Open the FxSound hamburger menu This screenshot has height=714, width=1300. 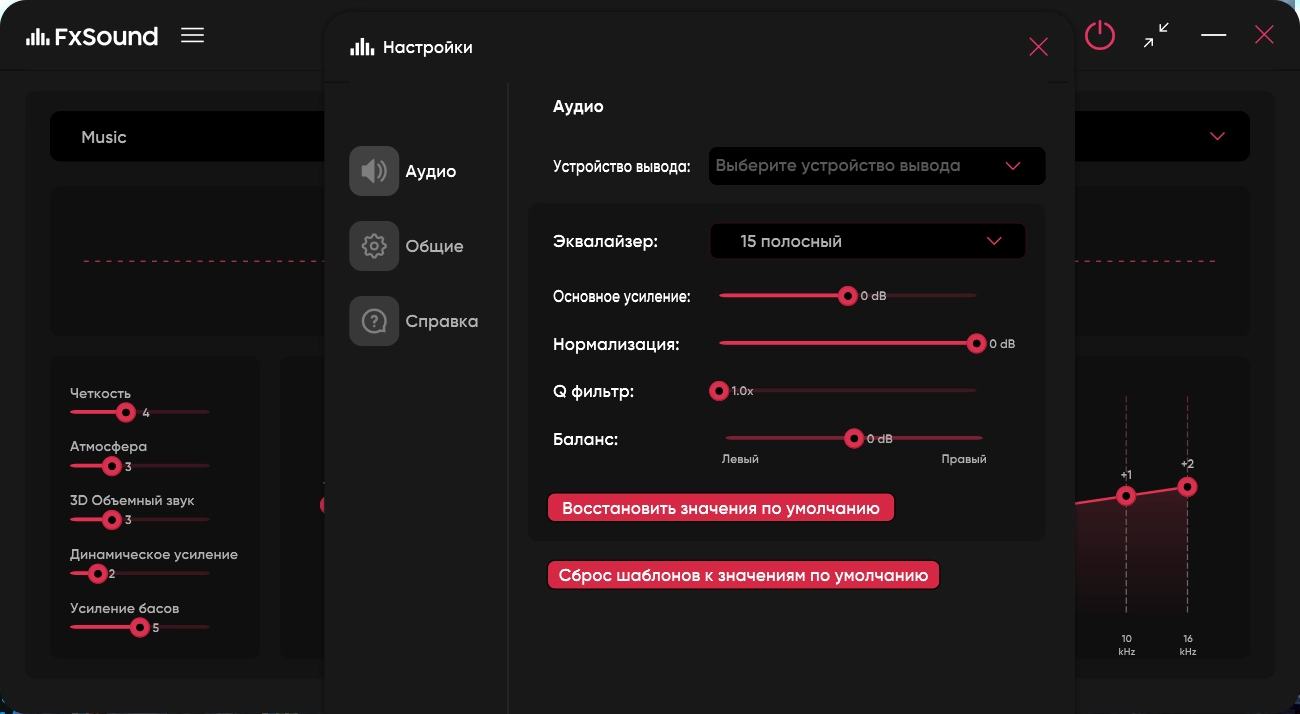(192, 36)
